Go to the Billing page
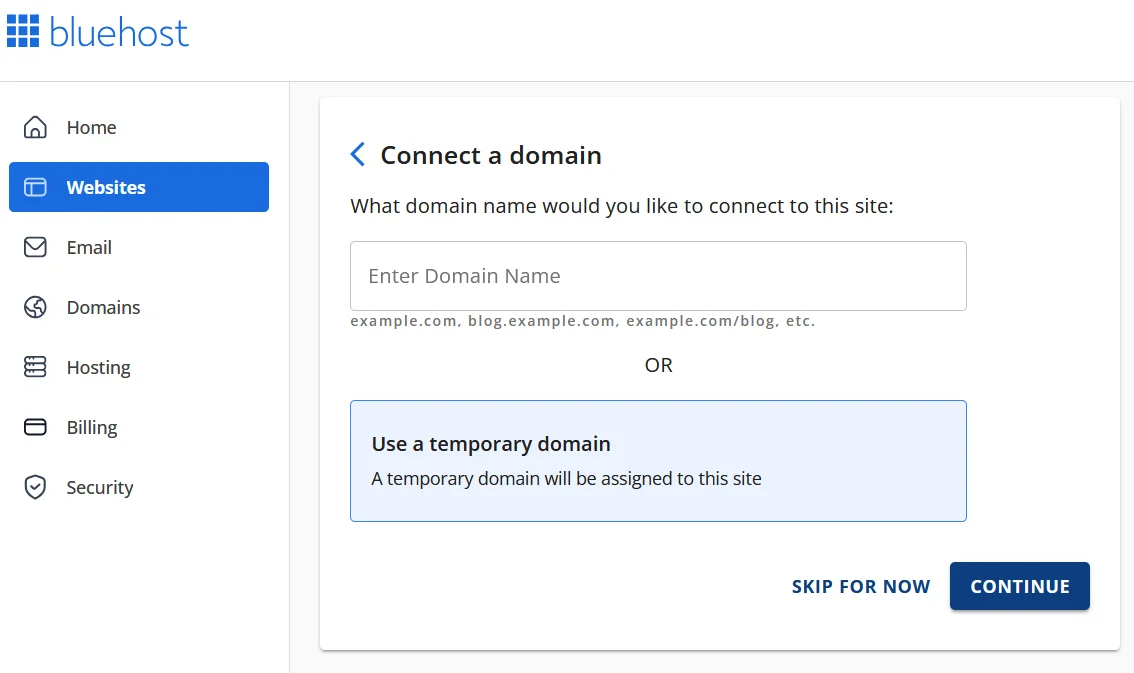The image size is (1134, 673). [x=92, y=427]
